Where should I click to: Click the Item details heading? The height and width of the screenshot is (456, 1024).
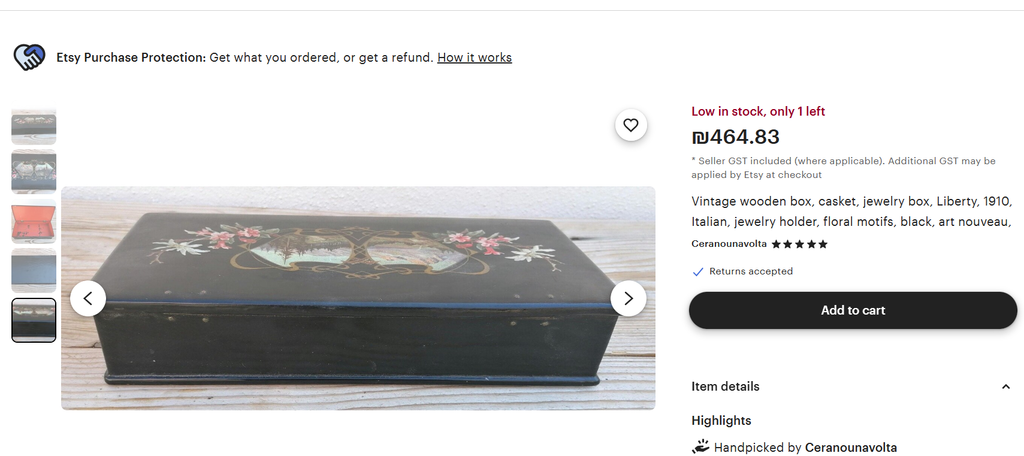725,387
